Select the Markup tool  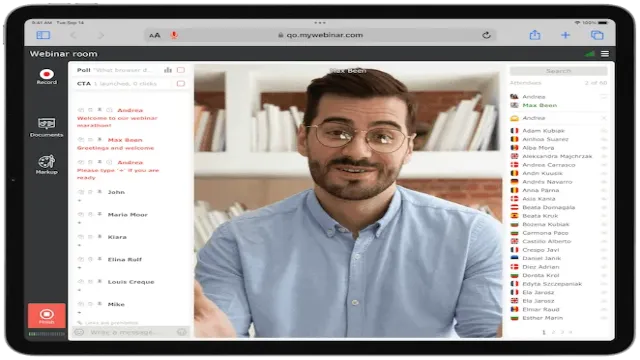(47, 164)
